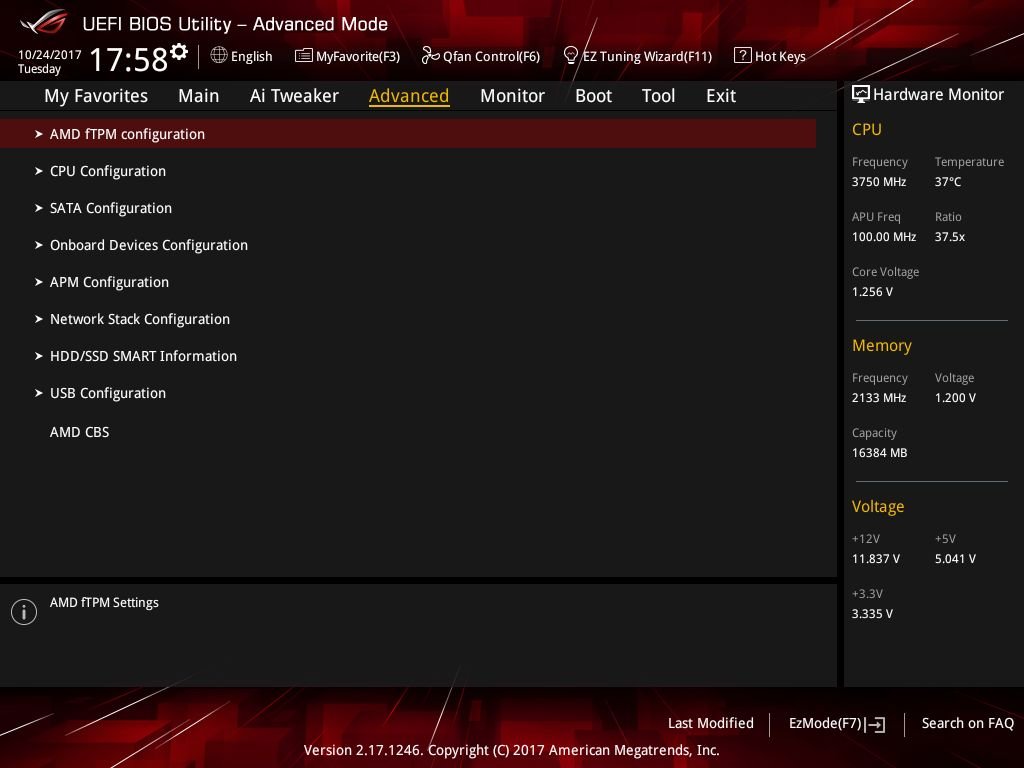Screen dimensions: 1024x768
Task: Expand AMD fTPM configuration arrow
Action: 39,134
